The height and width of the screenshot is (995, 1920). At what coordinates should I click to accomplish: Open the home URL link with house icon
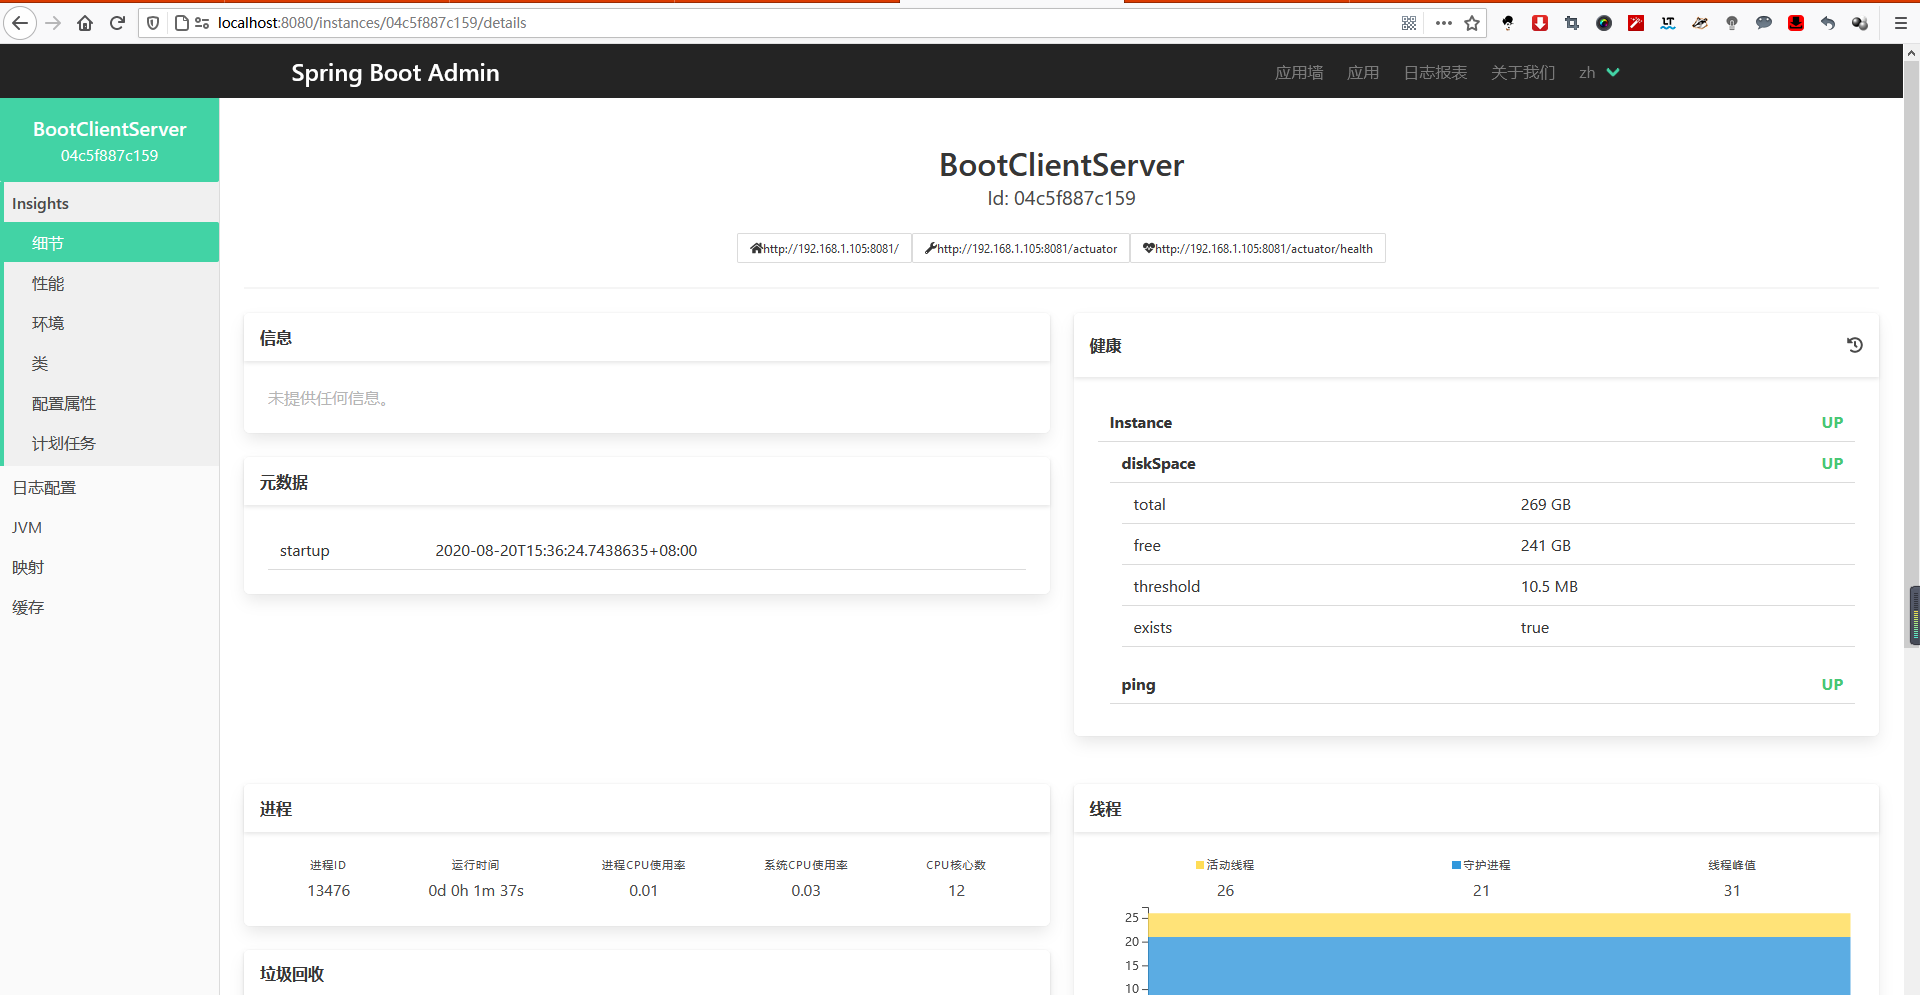(824, 249)
